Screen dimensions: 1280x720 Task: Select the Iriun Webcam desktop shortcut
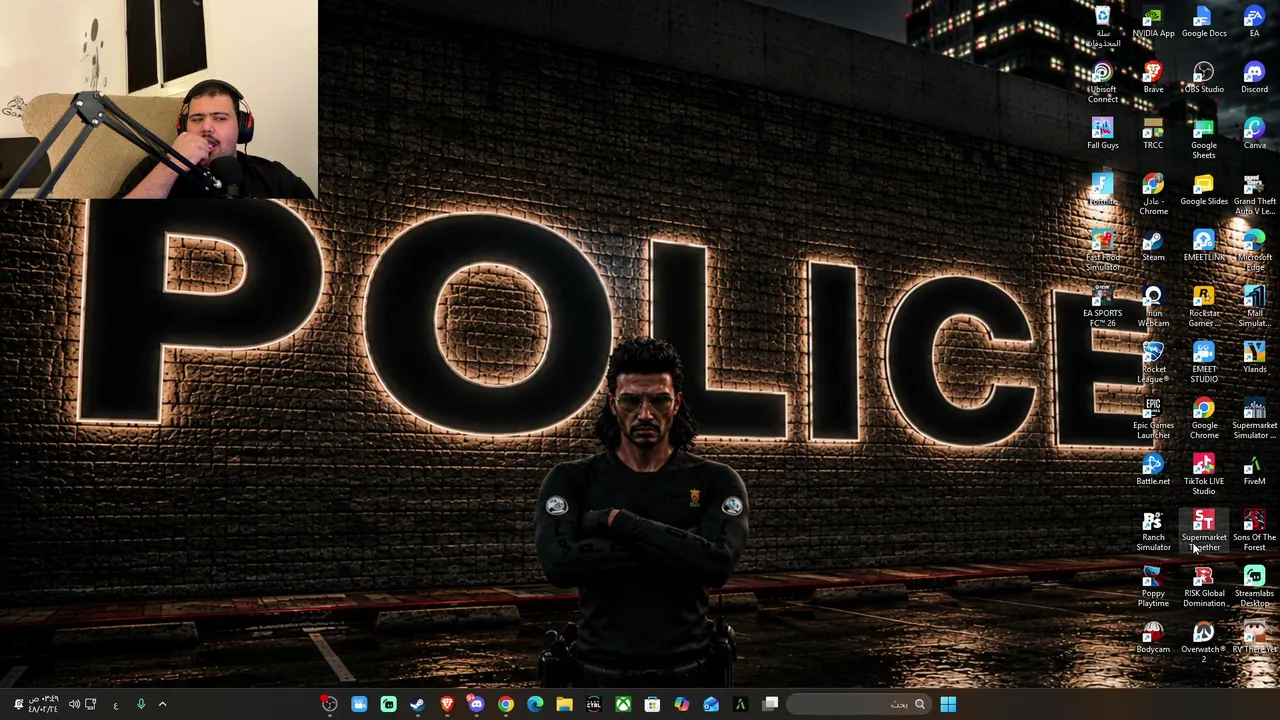coord(1153,306)
